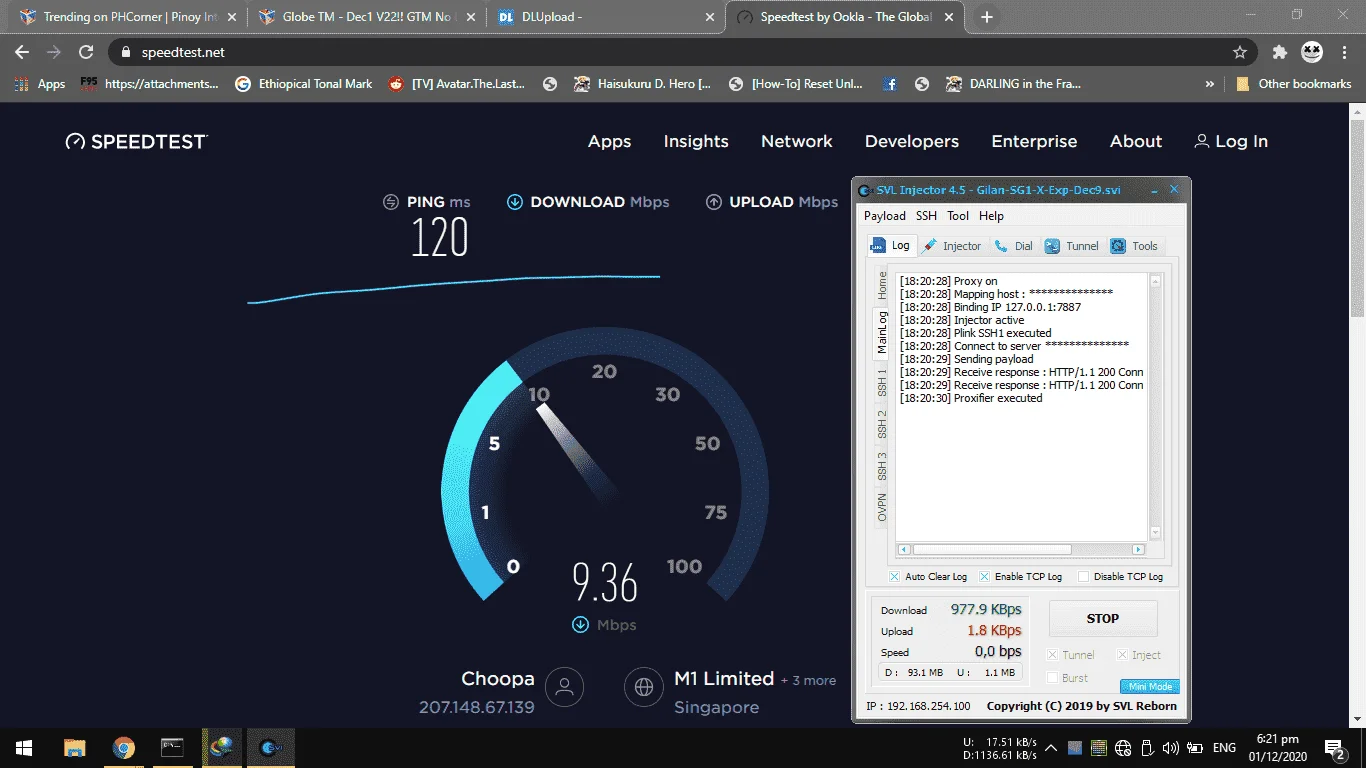Screen dimensions: 1366x768
Task: Switch to the Injector tab
Action: [x=953, y=246]
